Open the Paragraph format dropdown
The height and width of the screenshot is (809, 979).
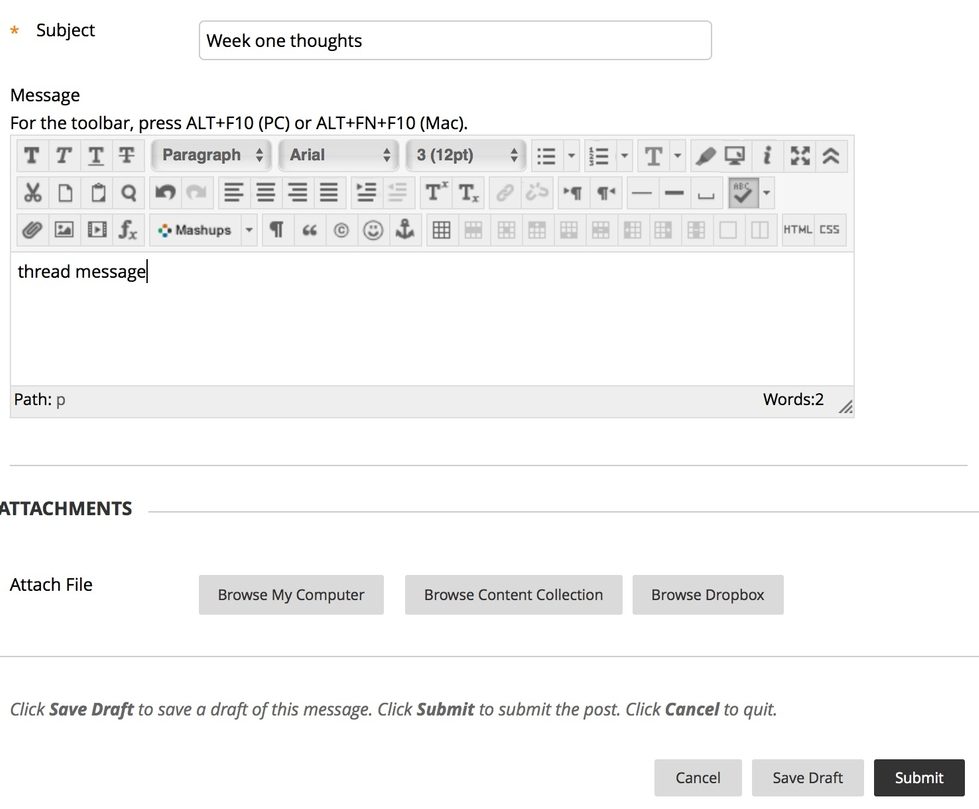[212, 156]
